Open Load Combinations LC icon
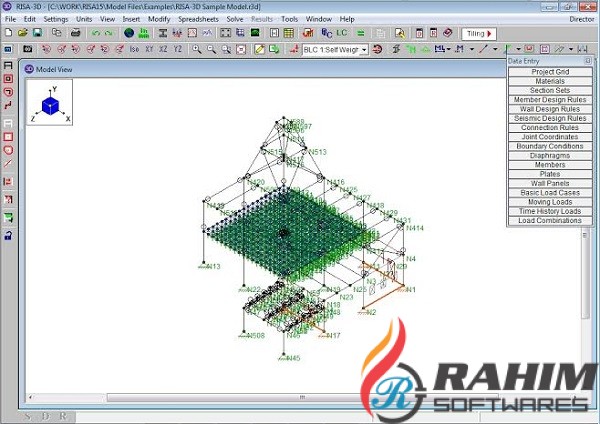The width and height of the screenshot is (600, 424). coord(342,33)
